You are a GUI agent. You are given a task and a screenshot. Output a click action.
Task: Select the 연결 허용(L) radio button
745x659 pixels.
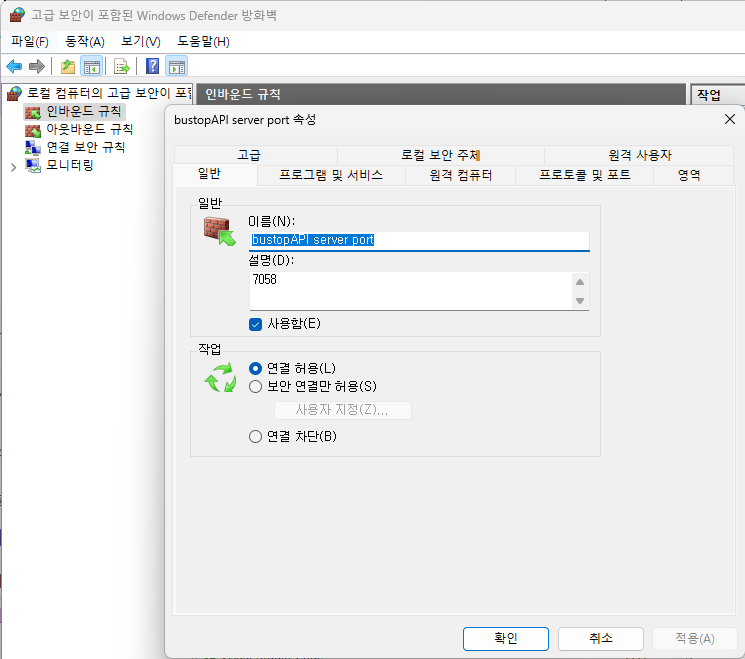tap(255, 368)
